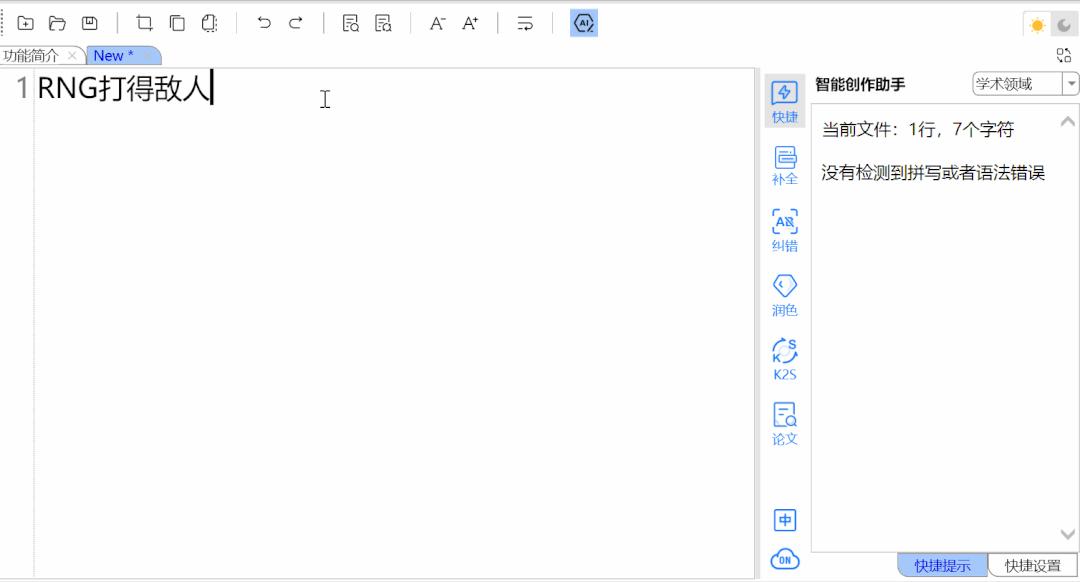The image size is (1080, 582).
Task: Click the text RNG打得敌人 in the editor
Action: point(124,88)
